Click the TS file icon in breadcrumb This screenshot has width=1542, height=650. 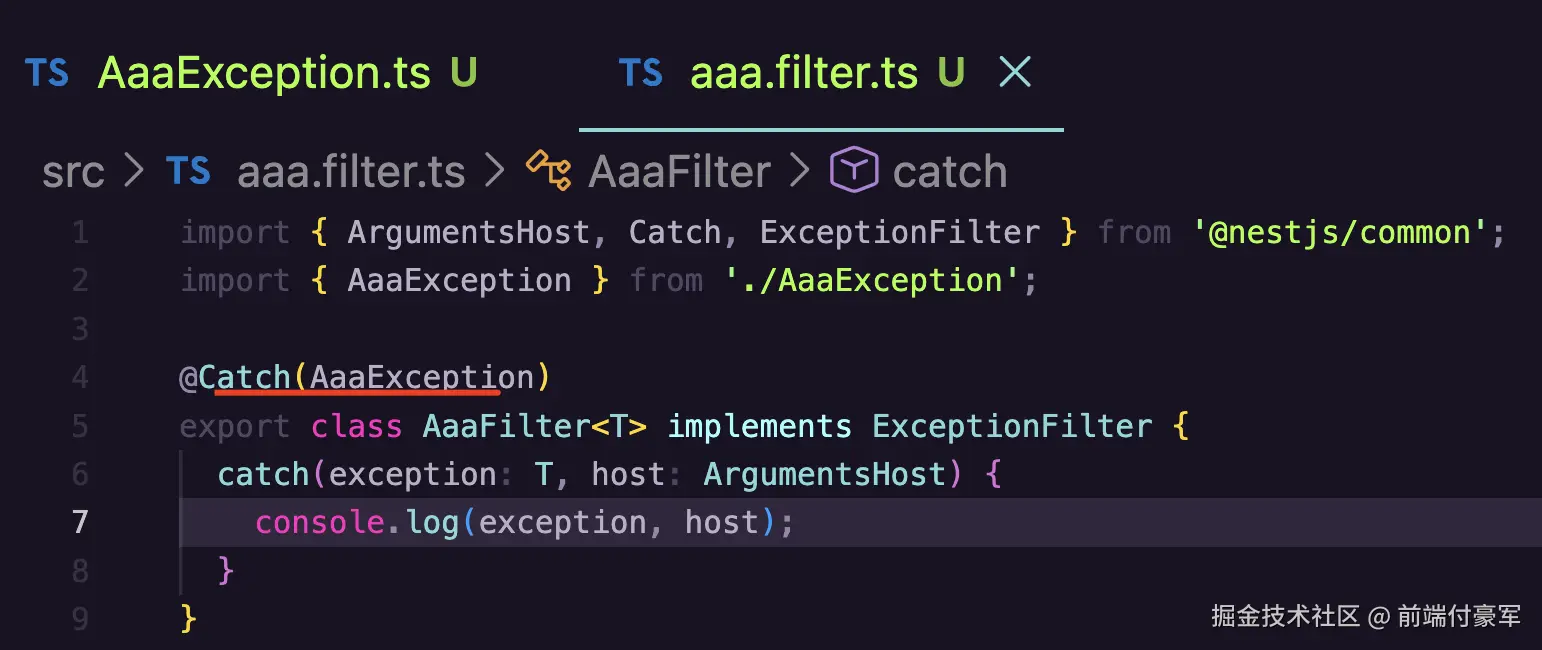[189, 172]
